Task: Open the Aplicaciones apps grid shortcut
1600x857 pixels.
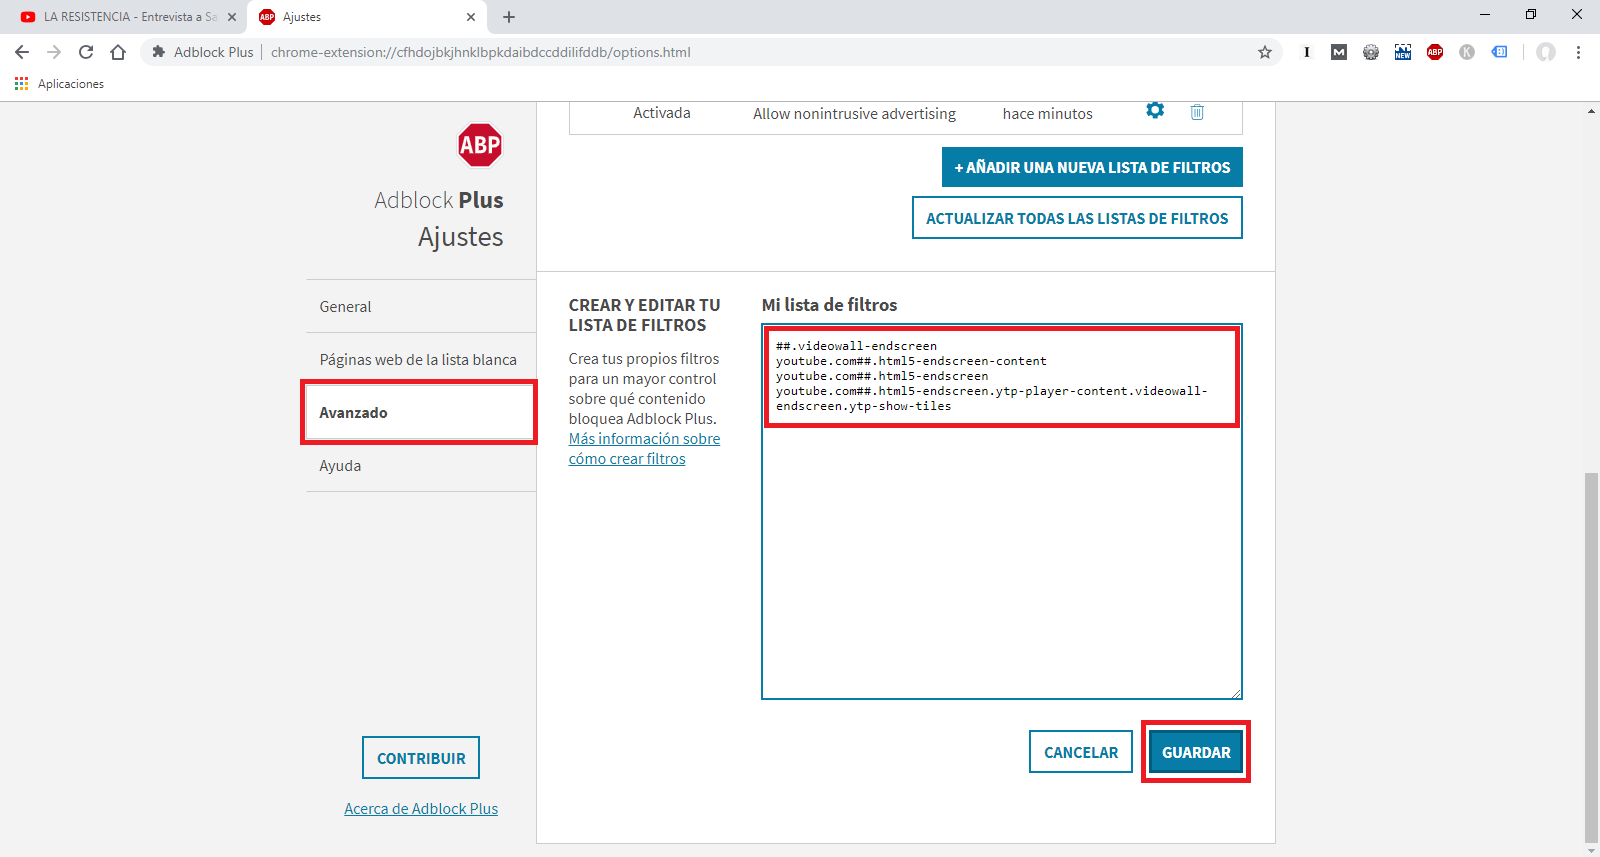Action: (22, 84)
